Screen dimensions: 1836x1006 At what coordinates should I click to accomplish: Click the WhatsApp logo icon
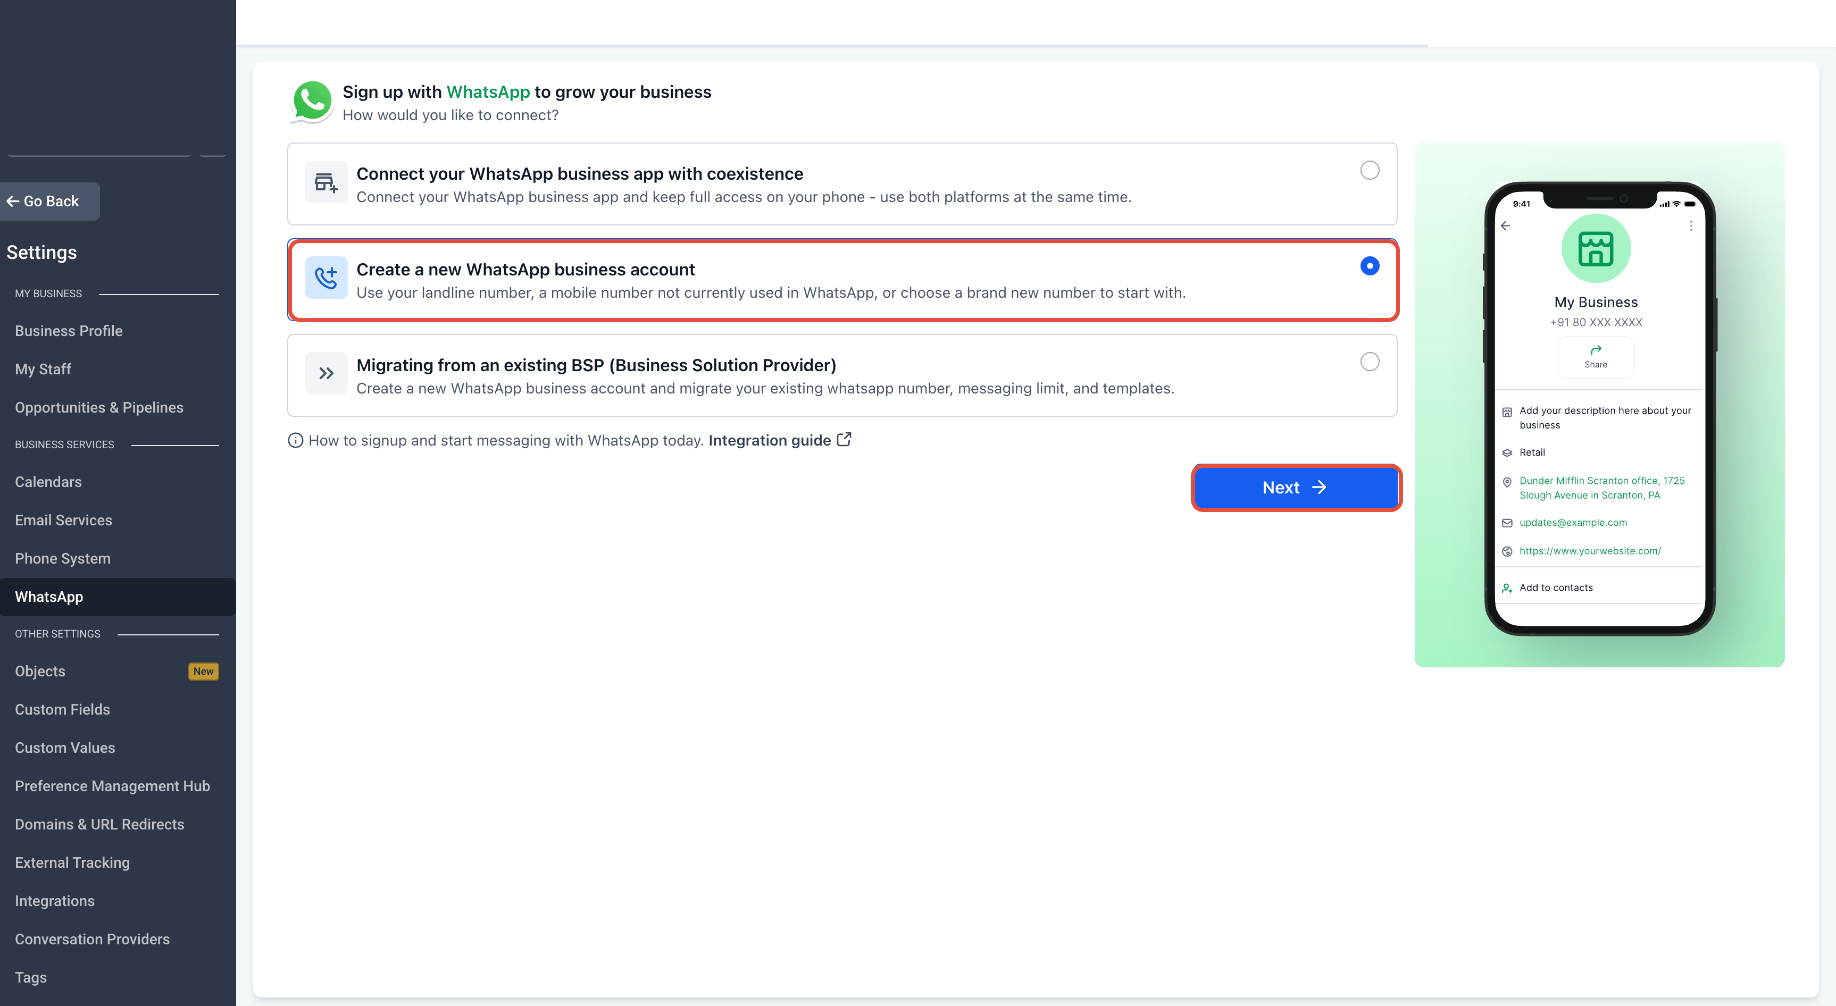312,102
